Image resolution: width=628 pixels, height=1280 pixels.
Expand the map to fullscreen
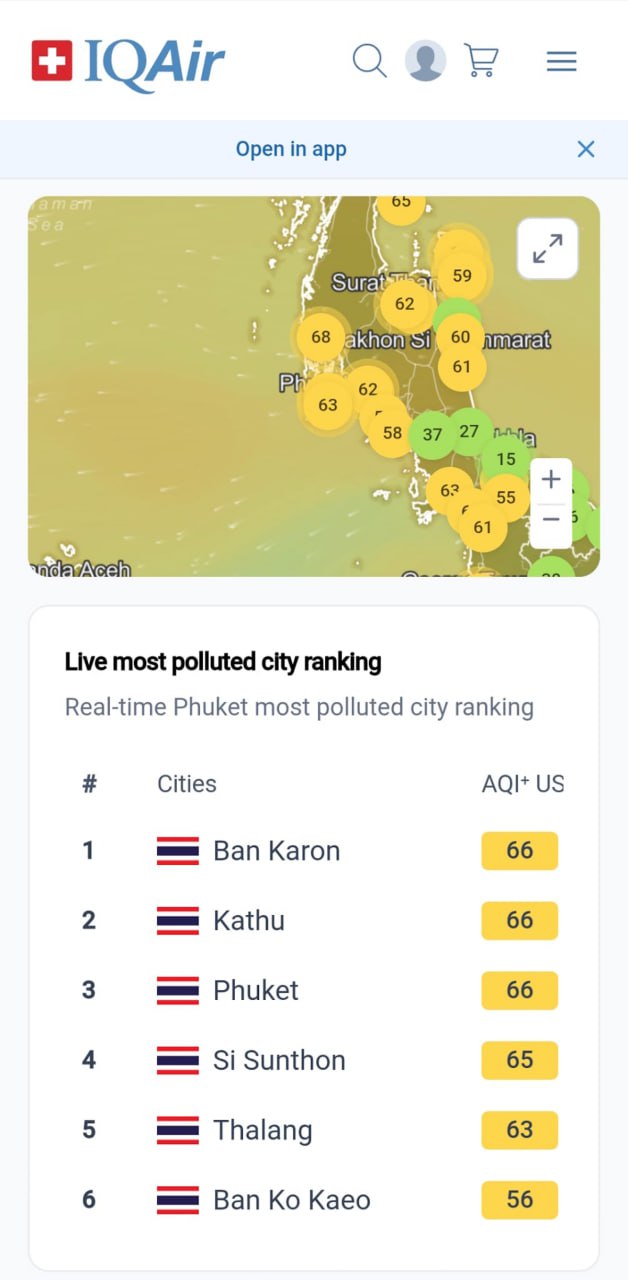(547, 250)
